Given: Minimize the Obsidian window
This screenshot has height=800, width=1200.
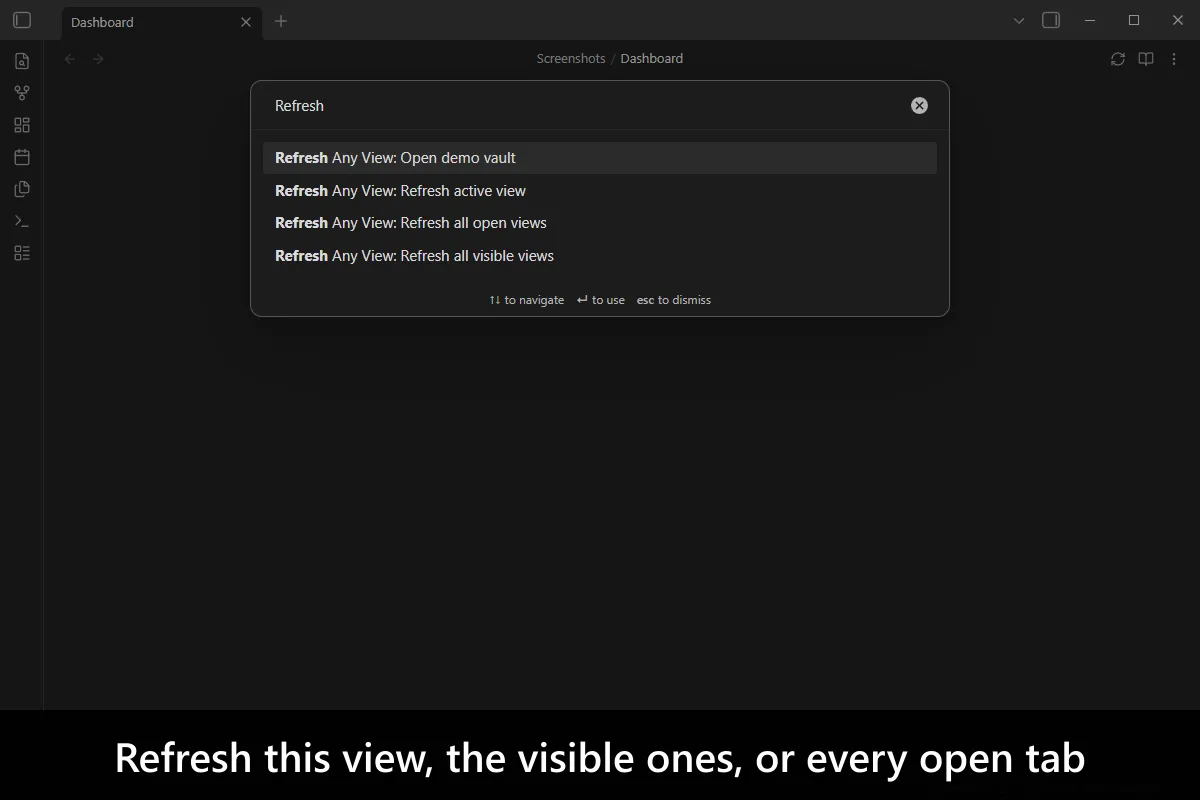Looking at the screenshot, I should (1090, 20).
